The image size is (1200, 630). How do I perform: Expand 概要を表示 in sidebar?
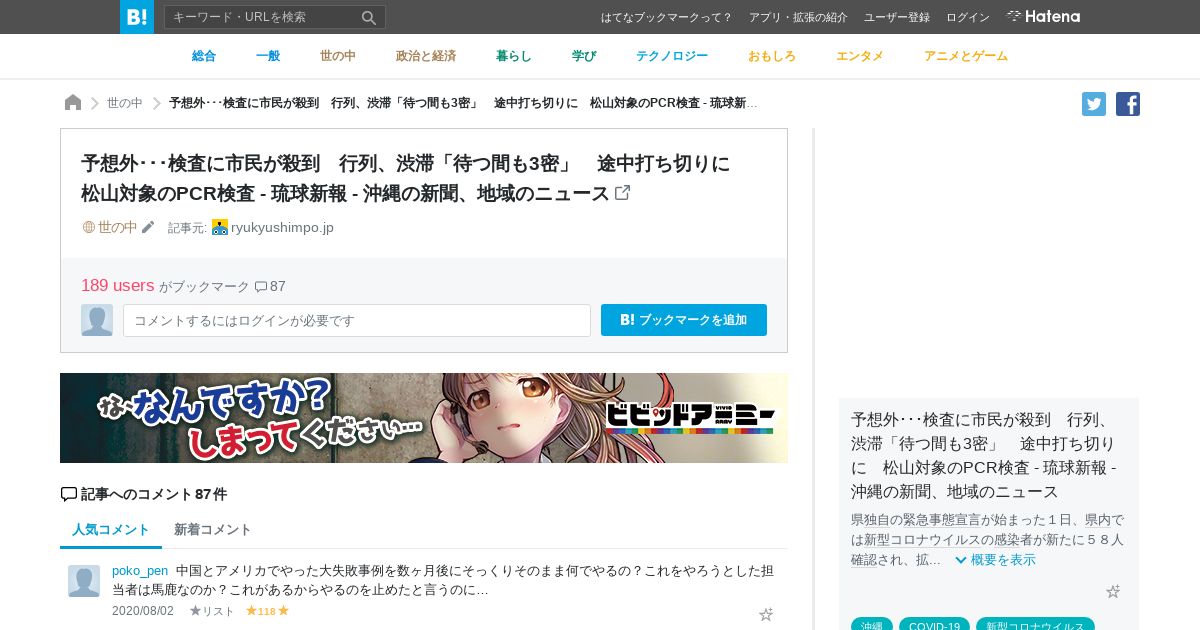995,560
